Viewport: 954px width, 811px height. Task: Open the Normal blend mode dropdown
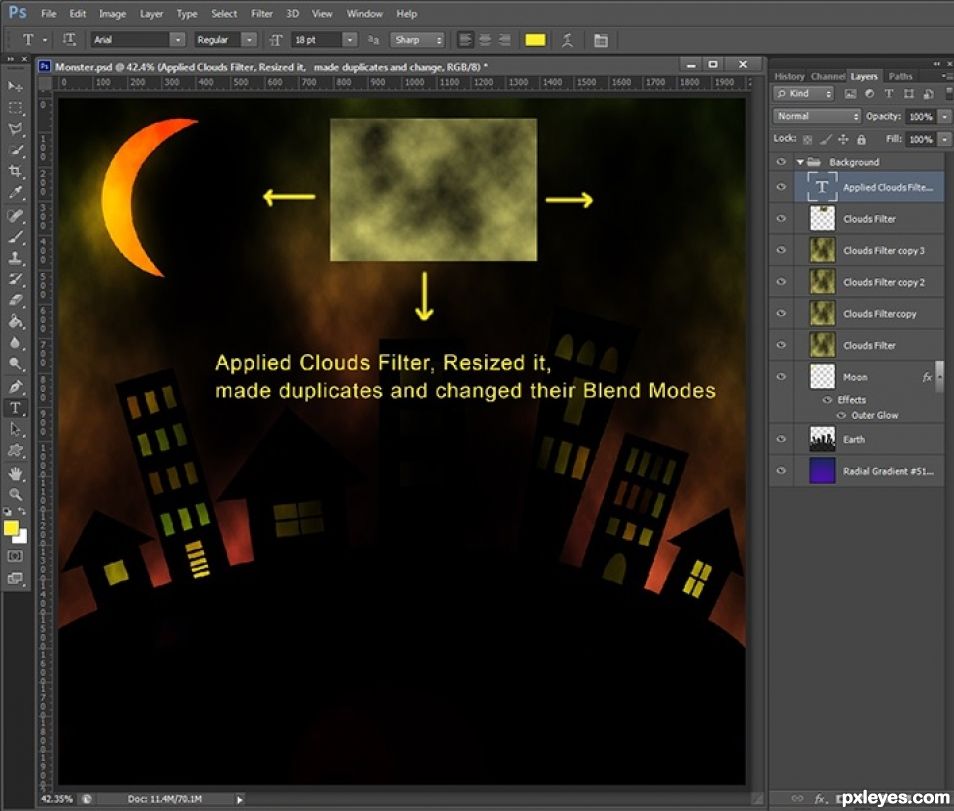click(817, 116)
